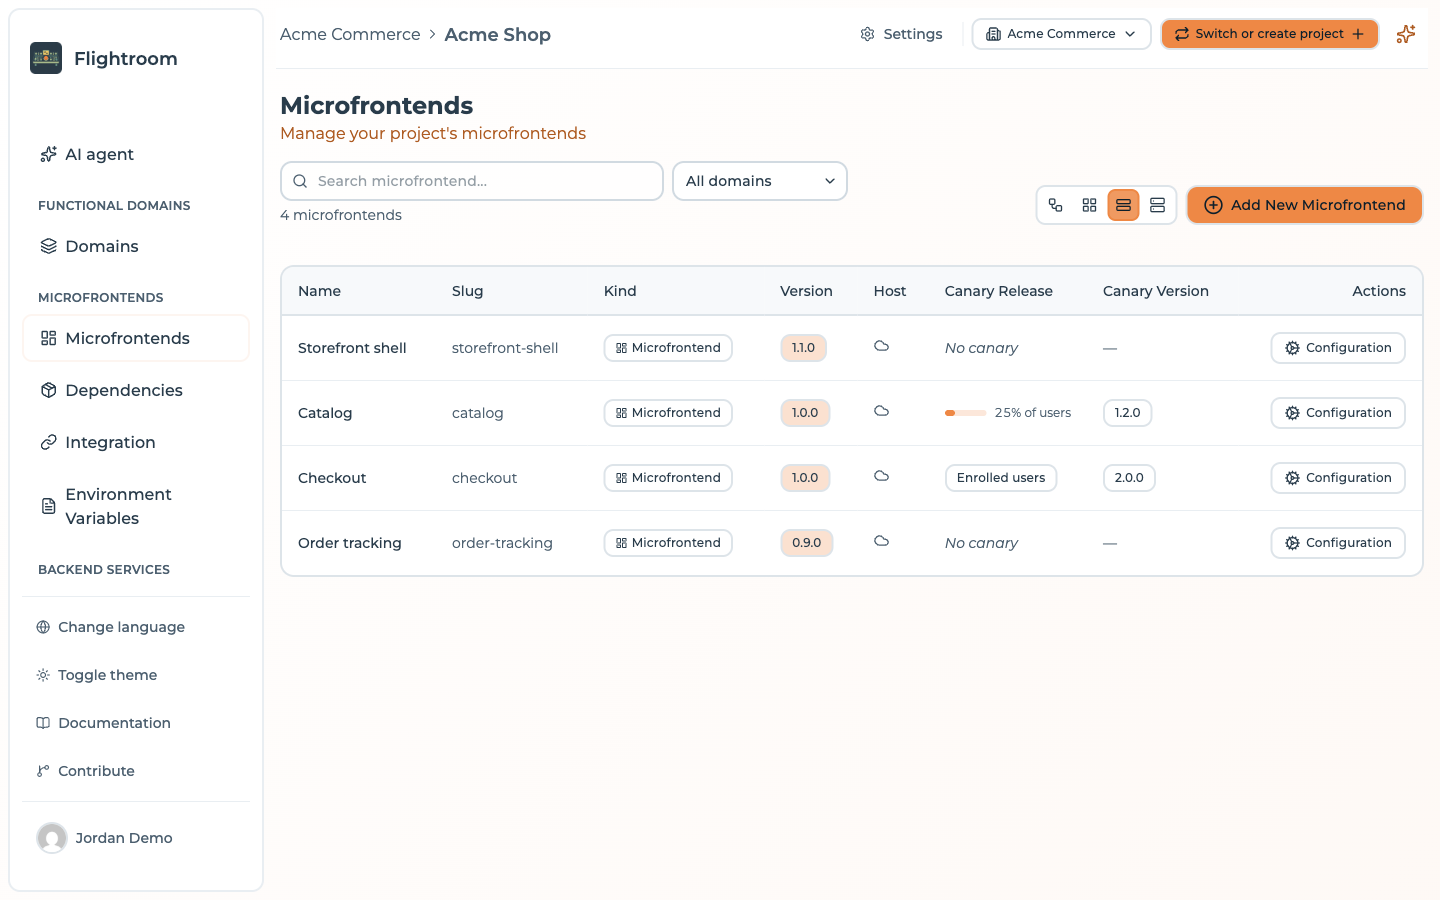The image size is (1440, 900).
Task: Click into Search microfrontend field
Action: click(x=472, y=181)
